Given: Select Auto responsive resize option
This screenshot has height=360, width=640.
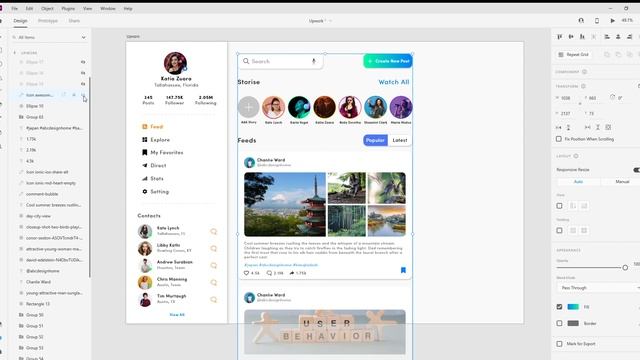Looking at the screenshot, I should tap(578, 182).
